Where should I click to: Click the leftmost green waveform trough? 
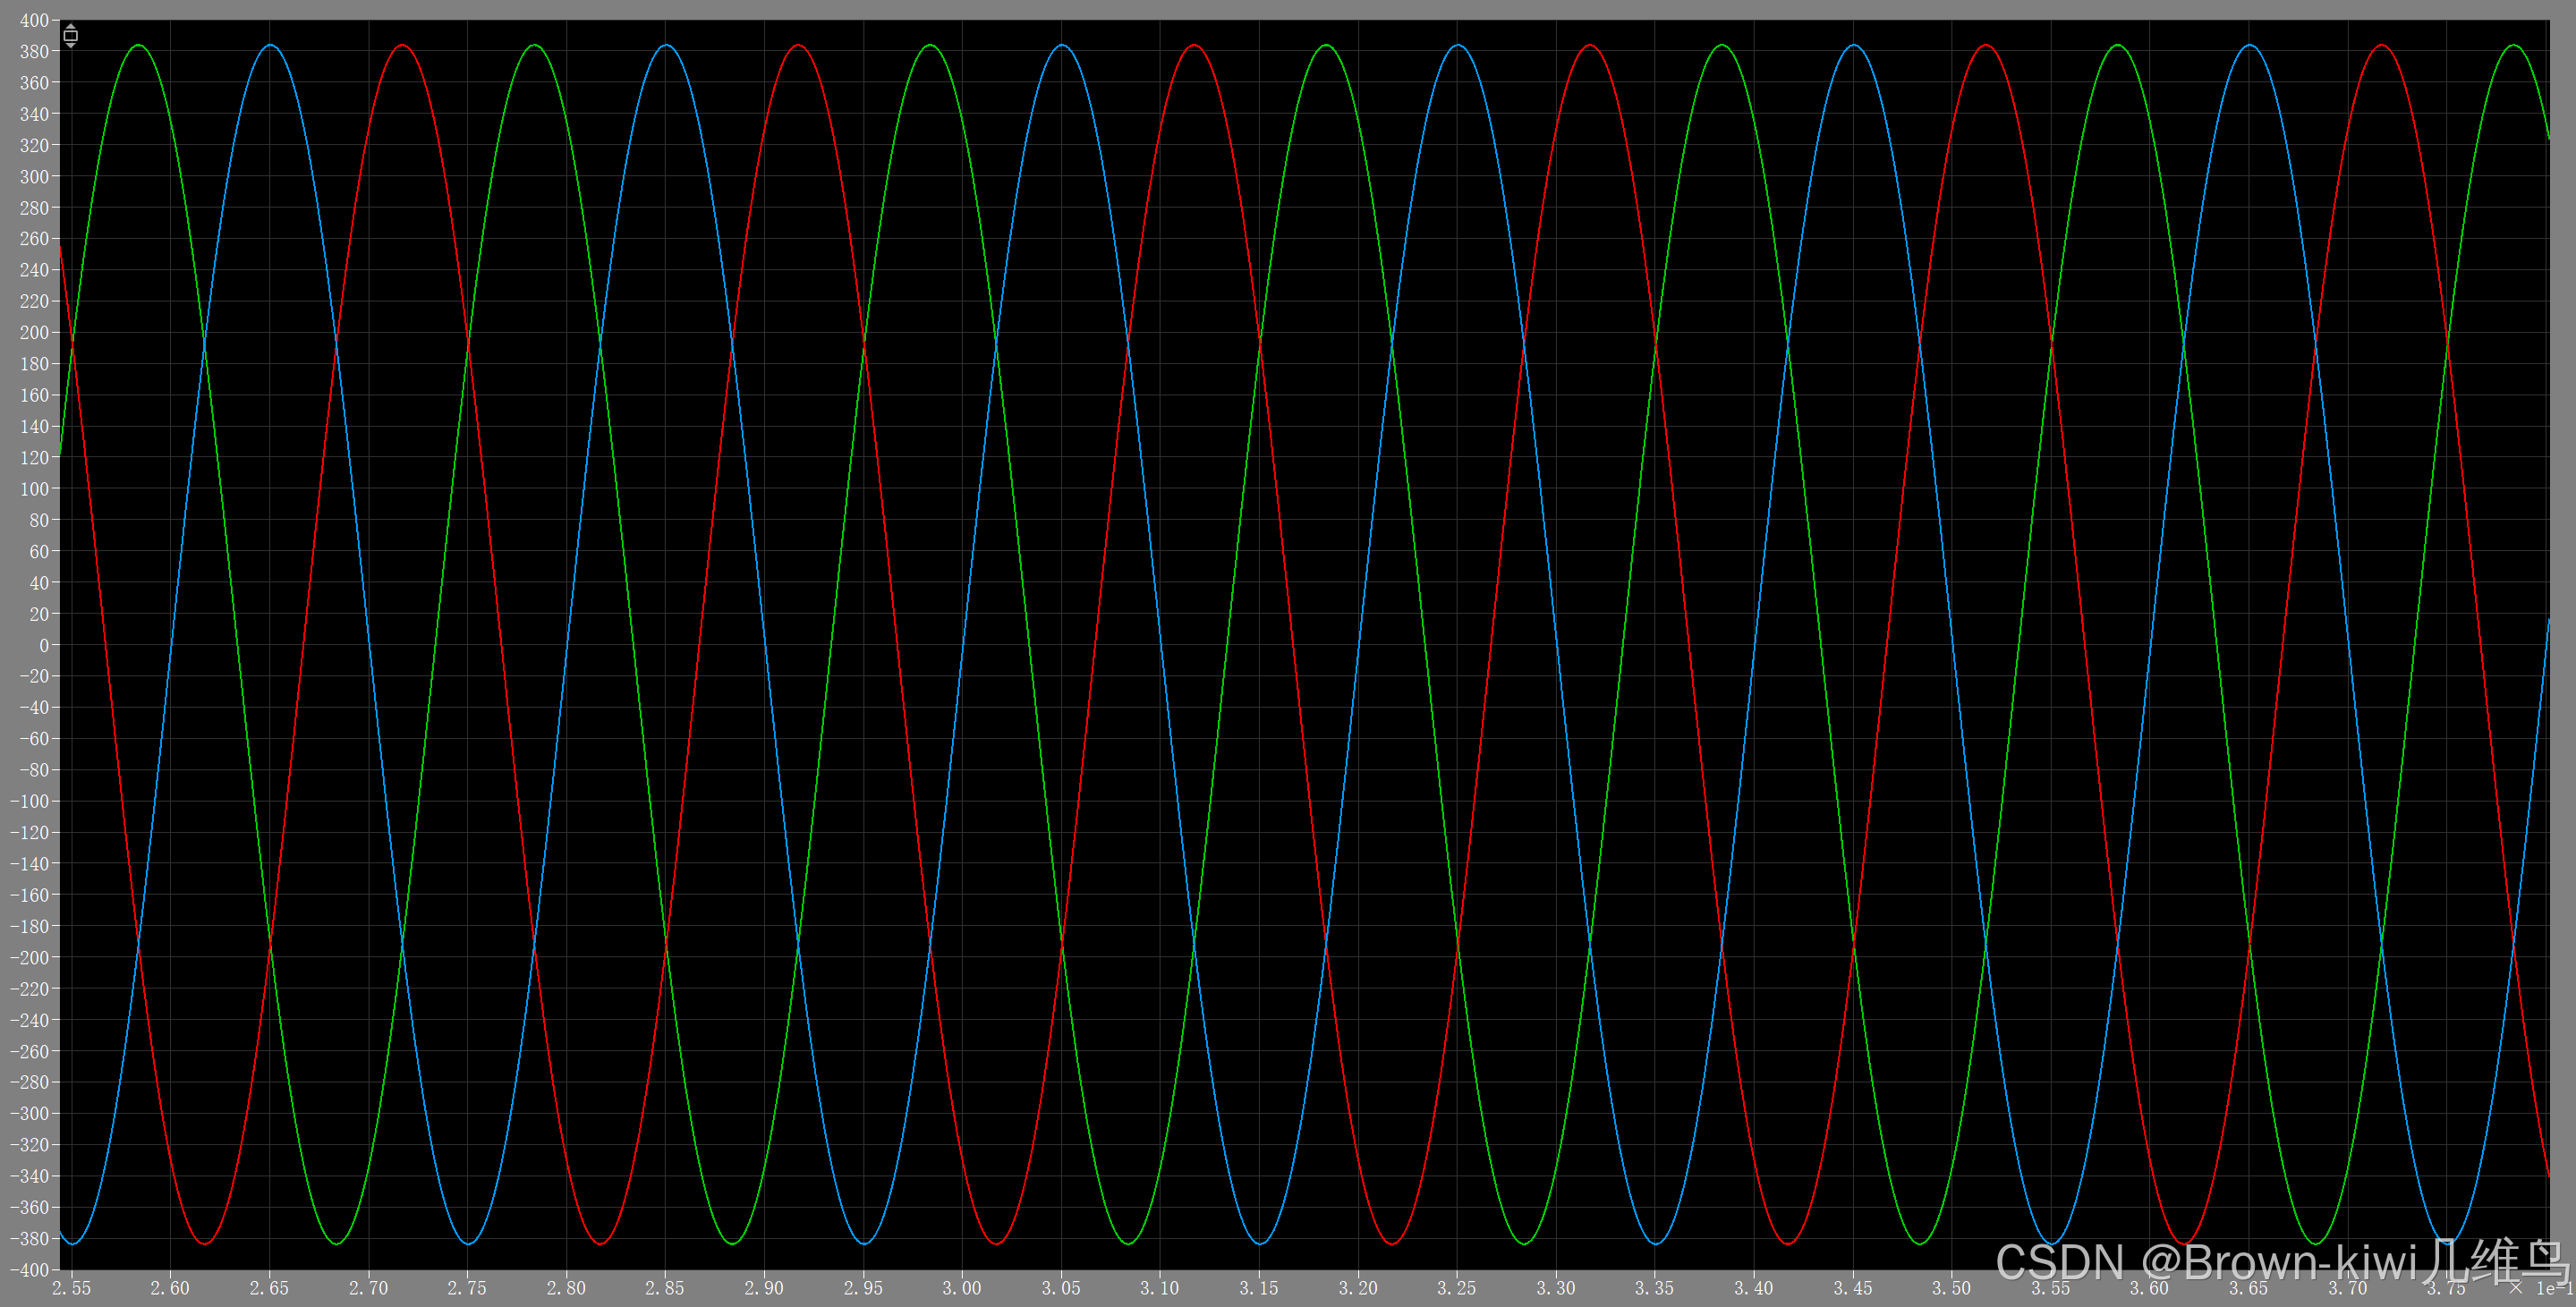coord(337,1244)
